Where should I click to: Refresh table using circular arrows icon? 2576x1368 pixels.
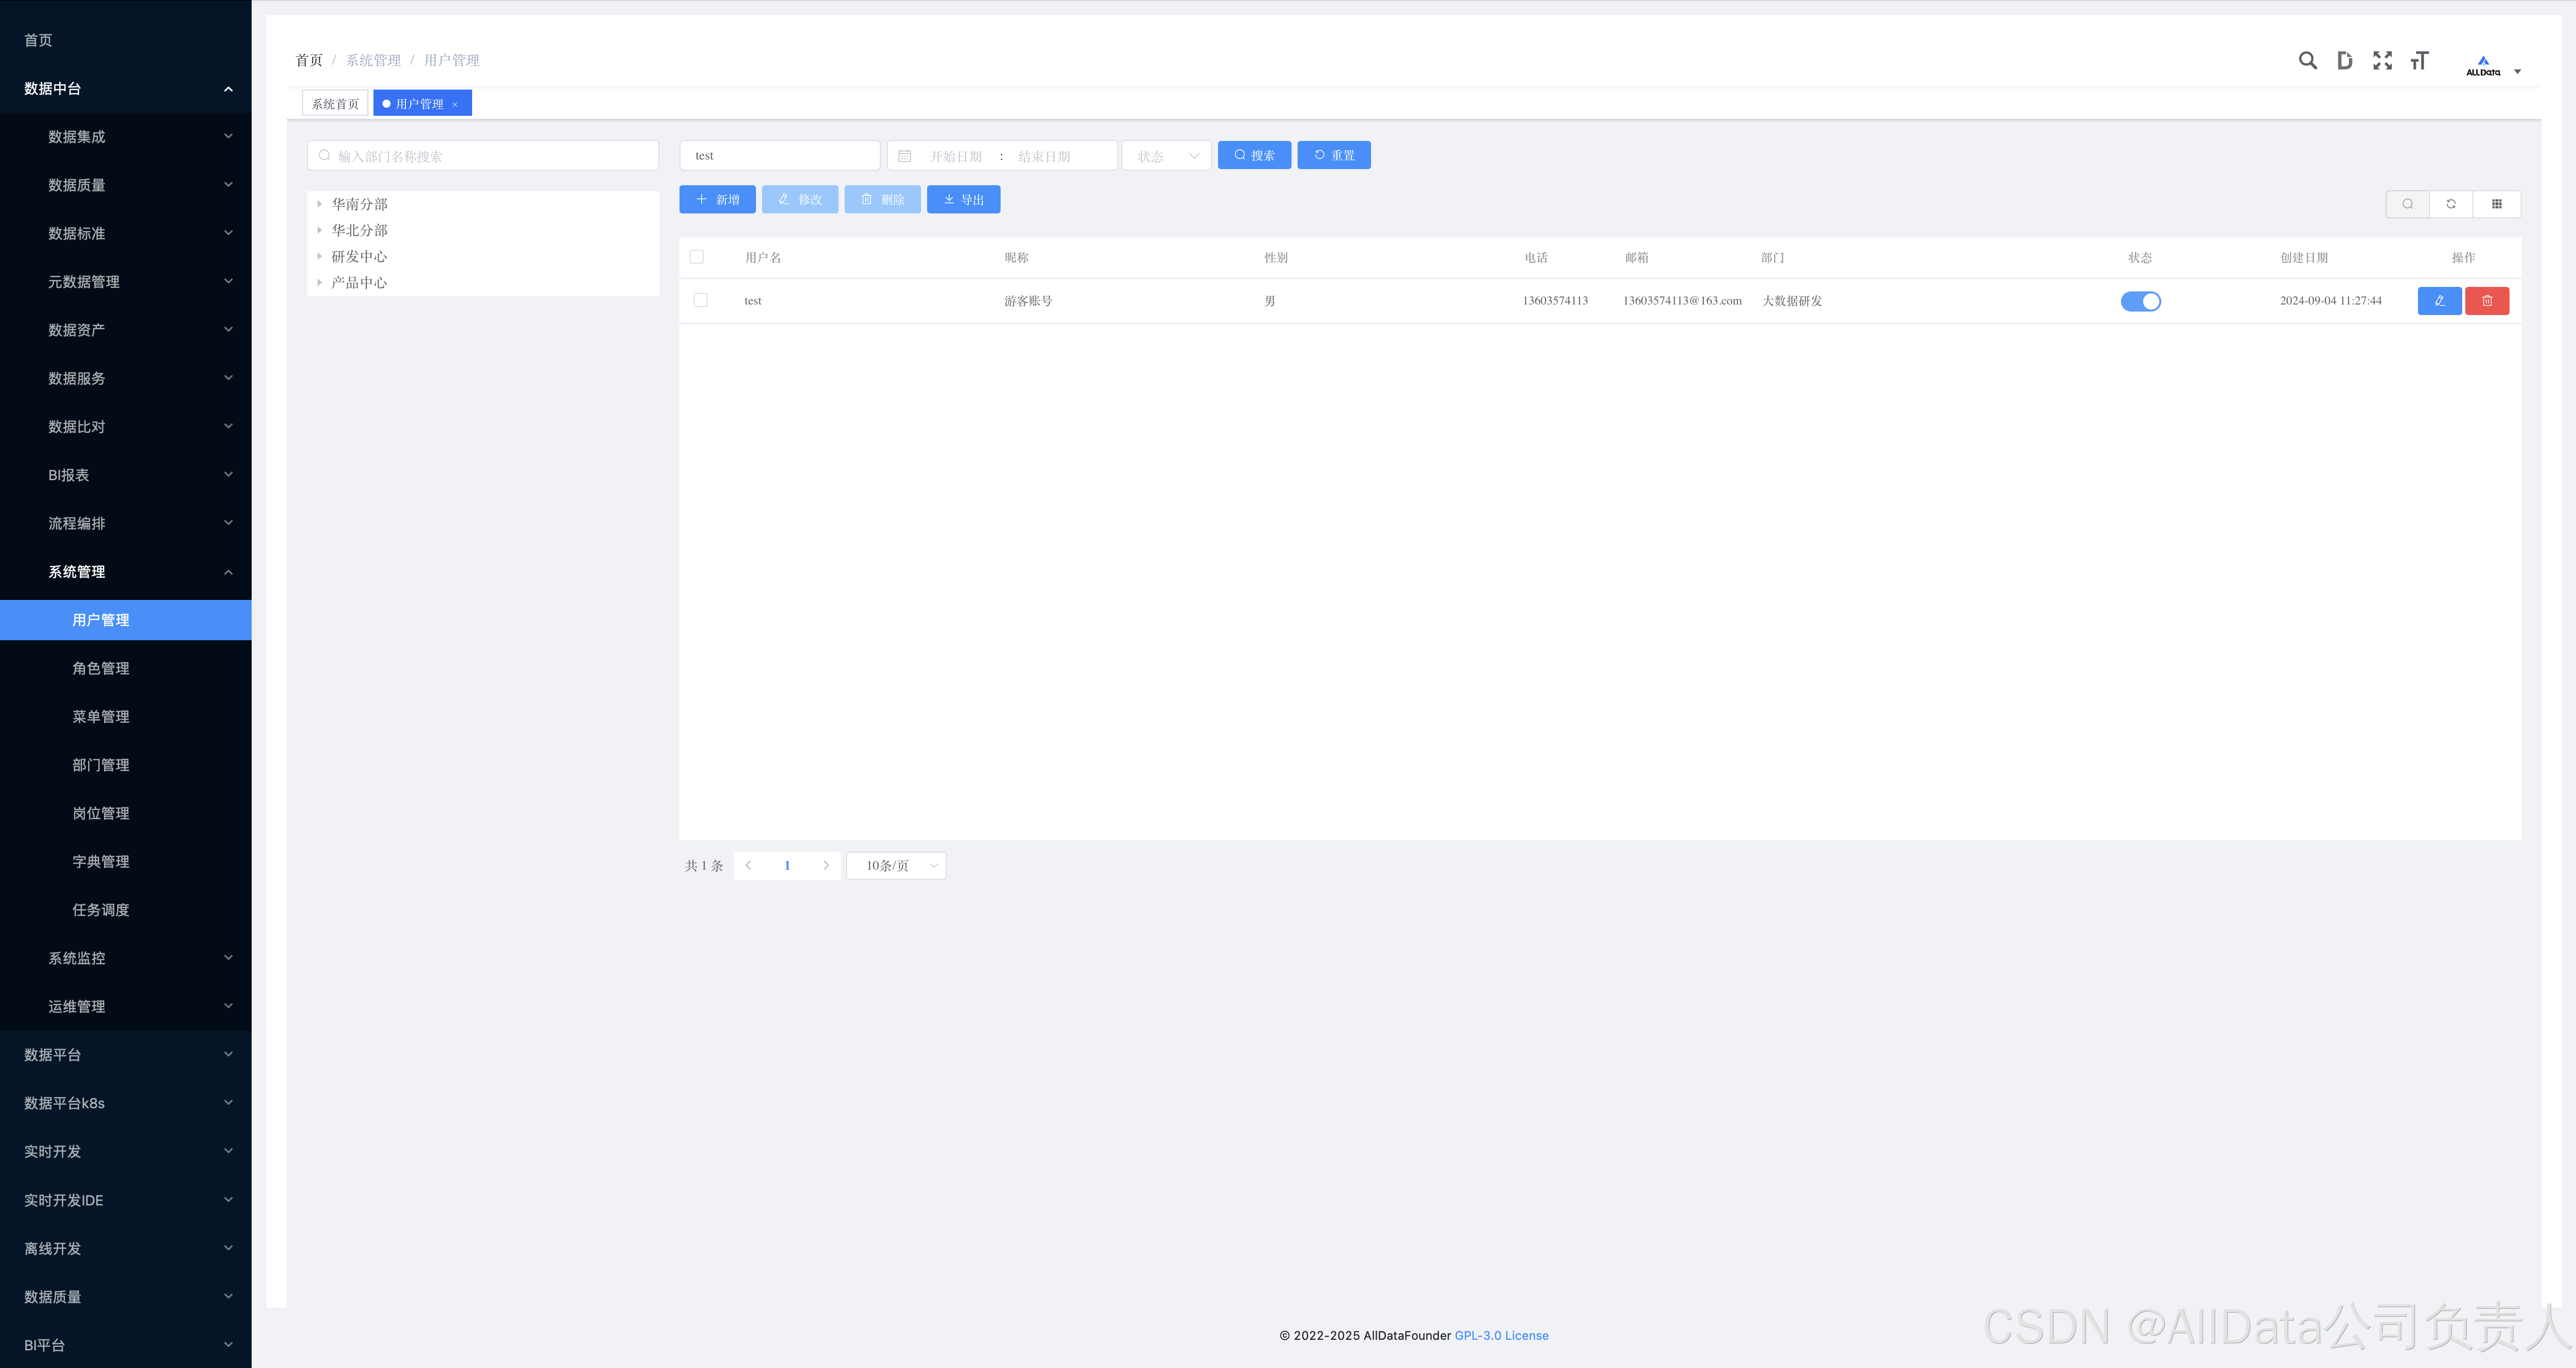tap(2451, 204)
